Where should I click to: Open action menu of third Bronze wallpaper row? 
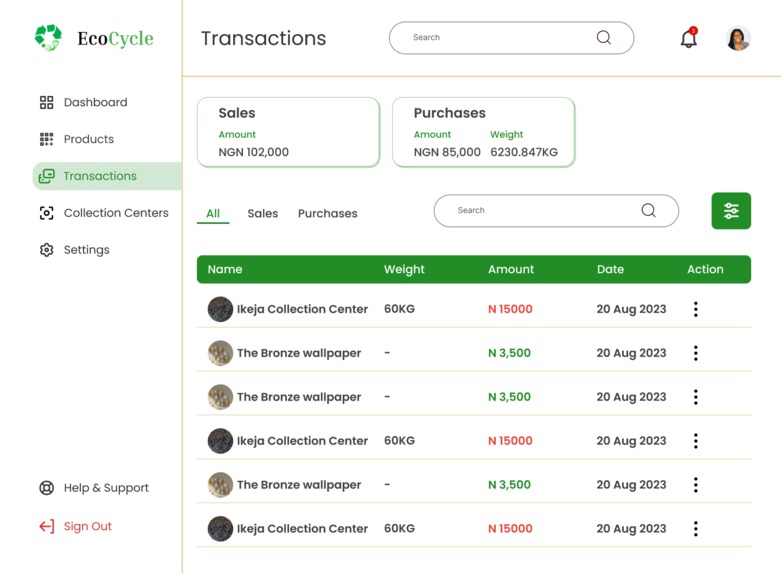tap(696, 485)
